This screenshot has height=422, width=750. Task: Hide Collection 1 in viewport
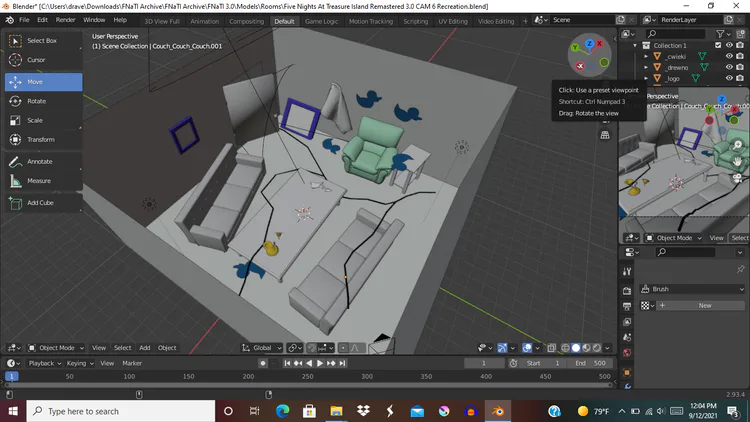tap(729, 45)
